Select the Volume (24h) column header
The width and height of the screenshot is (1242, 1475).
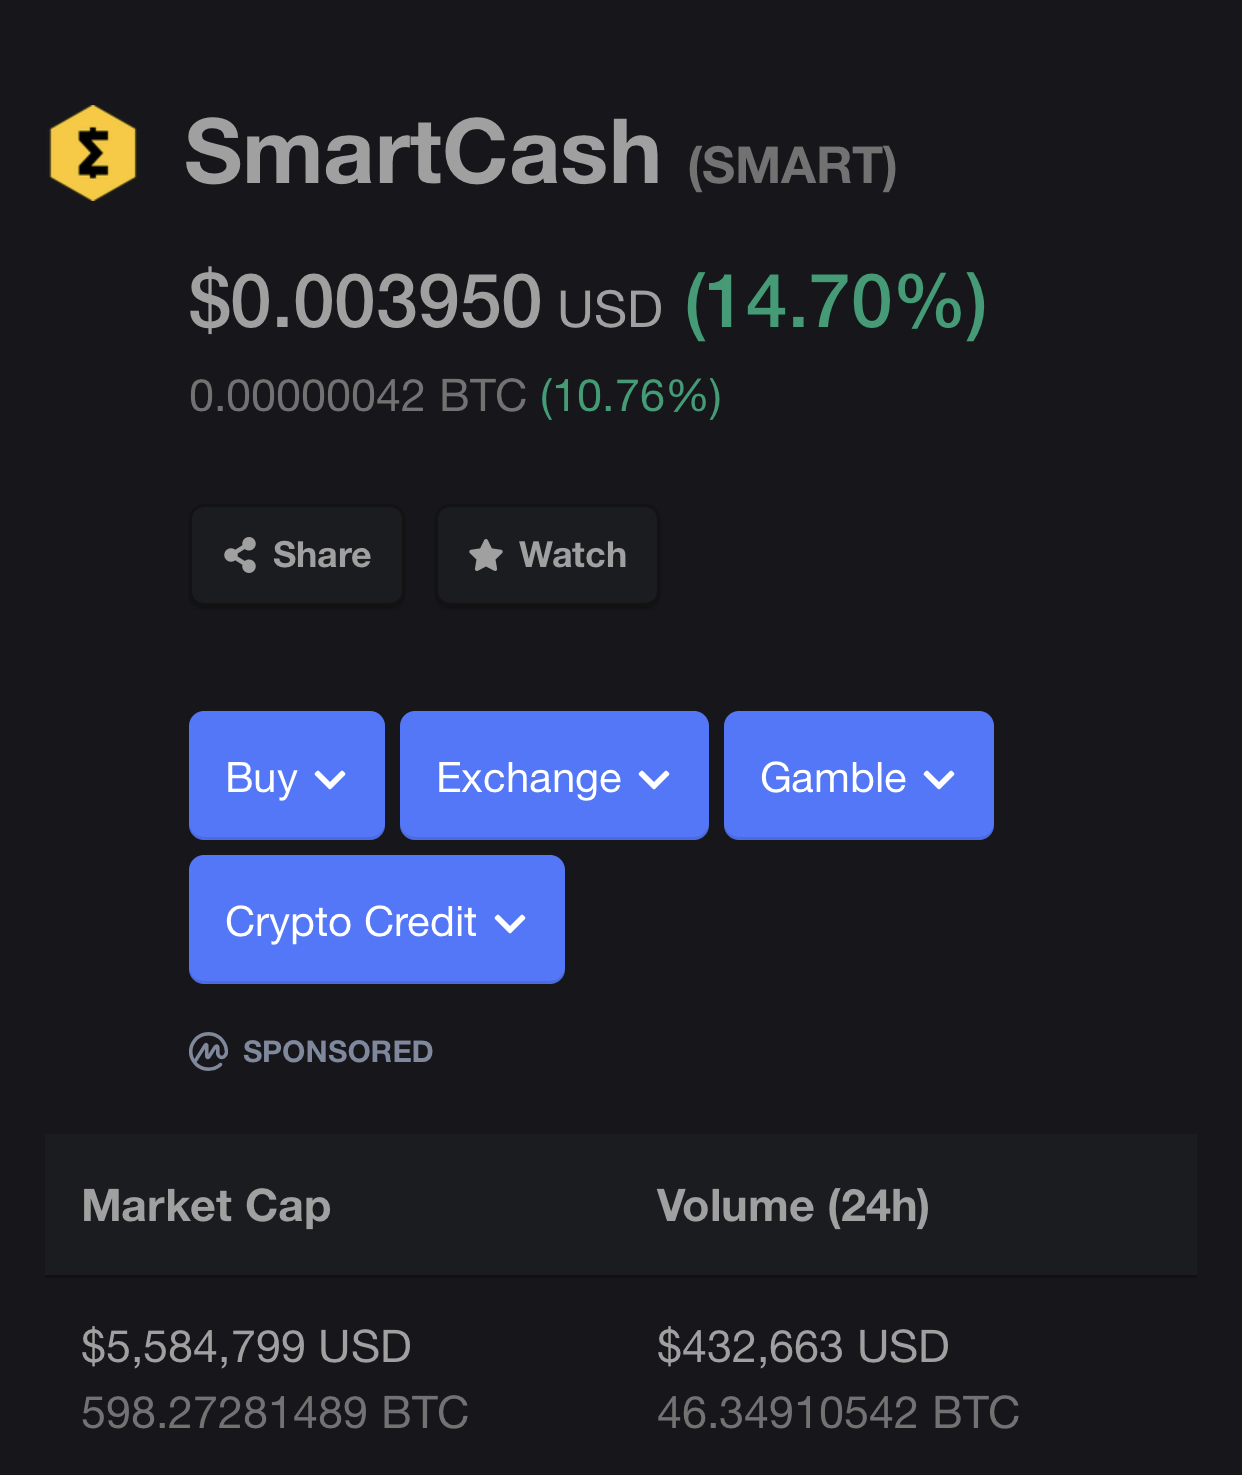[793, 1206]
